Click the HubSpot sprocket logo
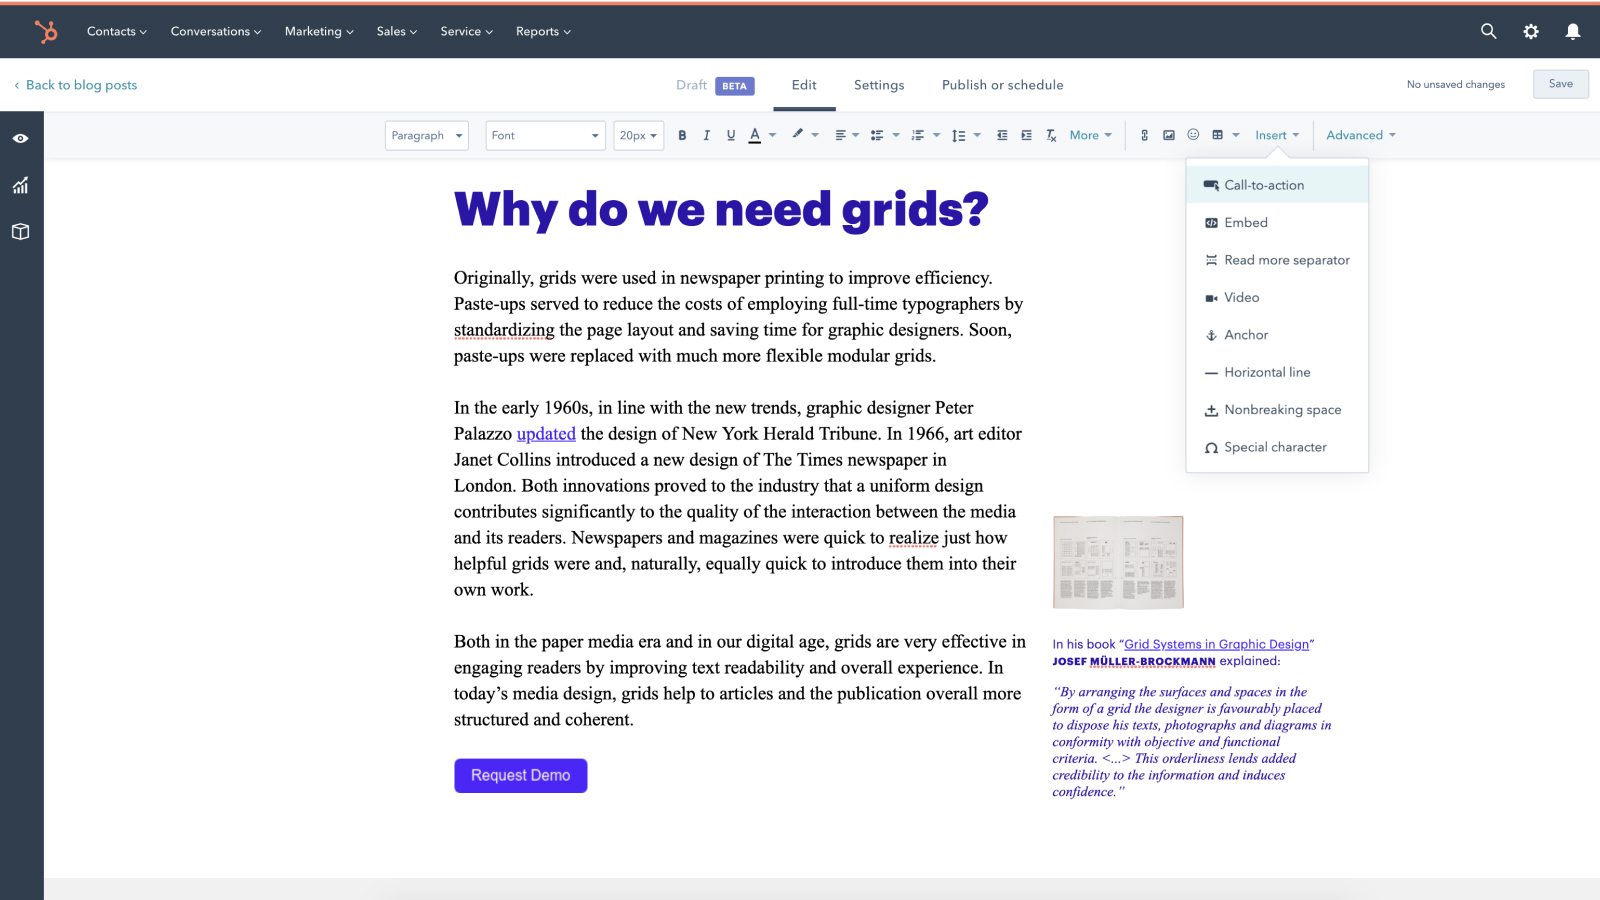 pyautogui.click(x=46, y=32)
